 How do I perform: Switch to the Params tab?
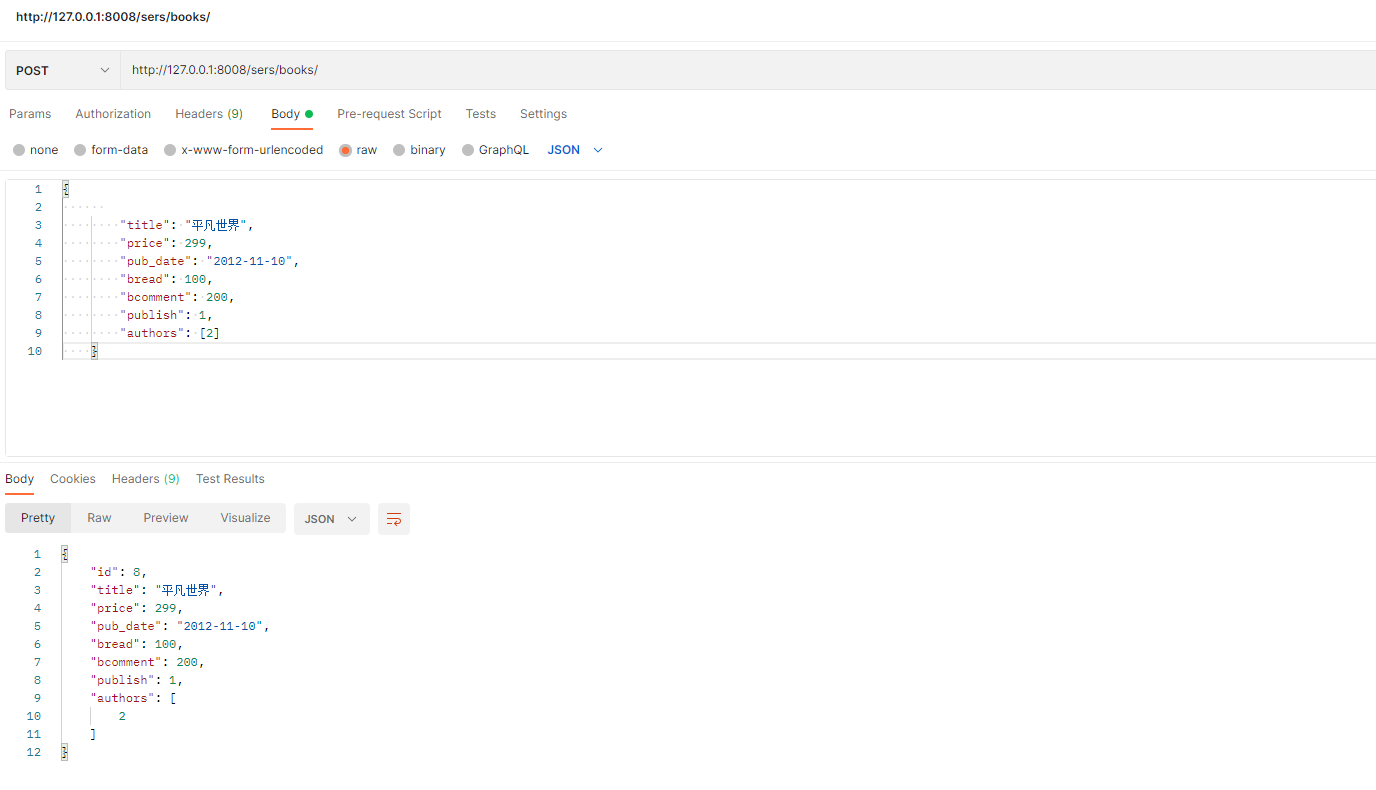(30, 114)
